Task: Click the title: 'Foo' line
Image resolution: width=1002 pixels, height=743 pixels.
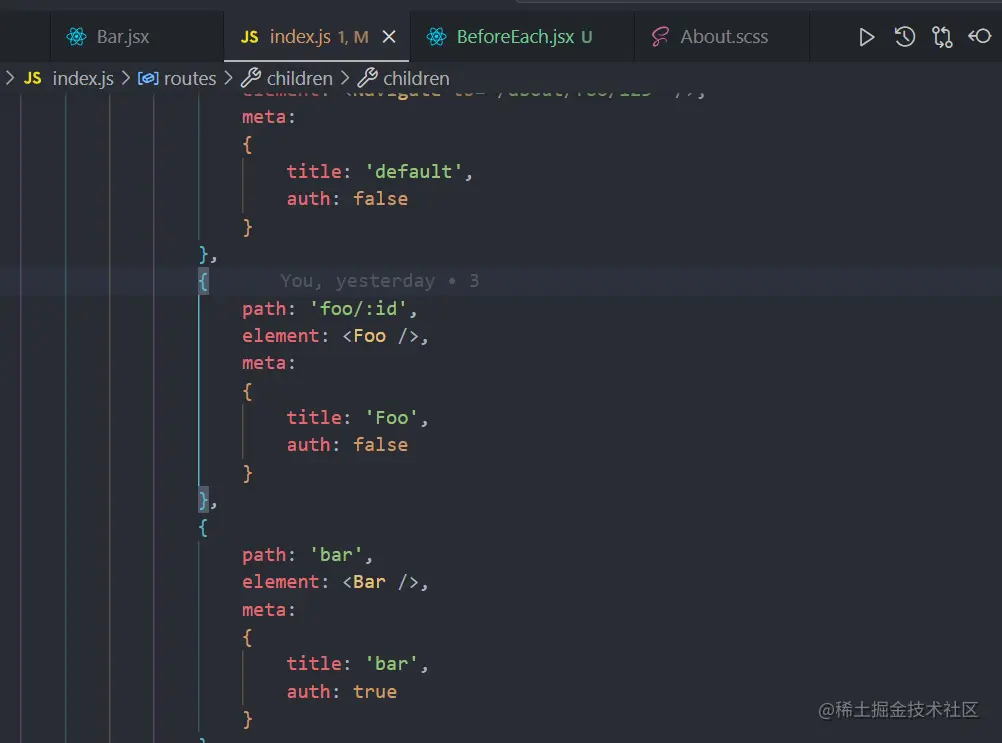Action: coord(357,418)
